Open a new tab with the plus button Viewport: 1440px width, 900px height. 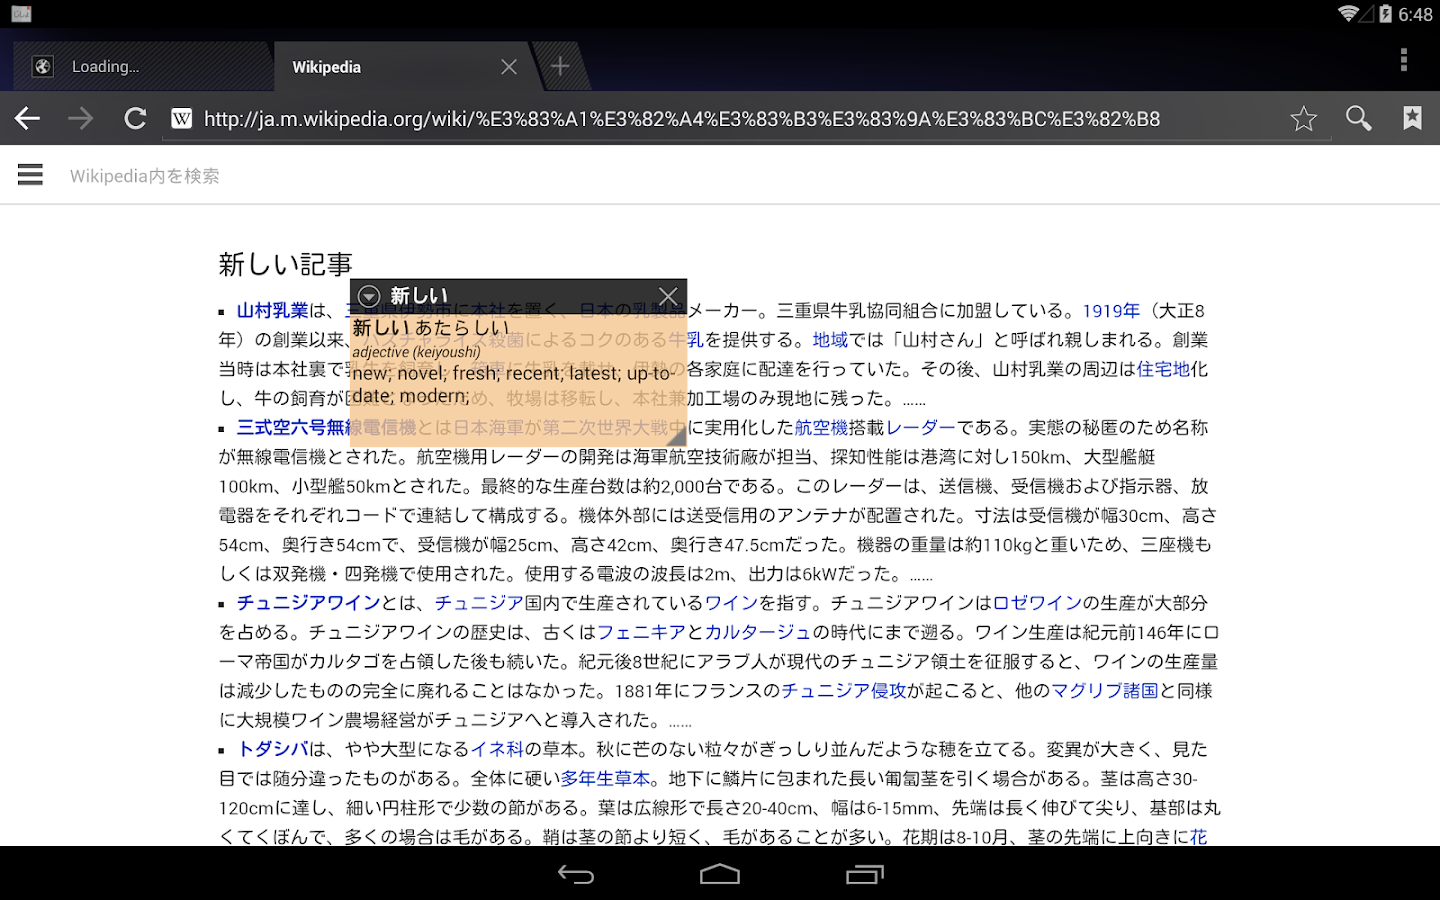coord(560,66)
